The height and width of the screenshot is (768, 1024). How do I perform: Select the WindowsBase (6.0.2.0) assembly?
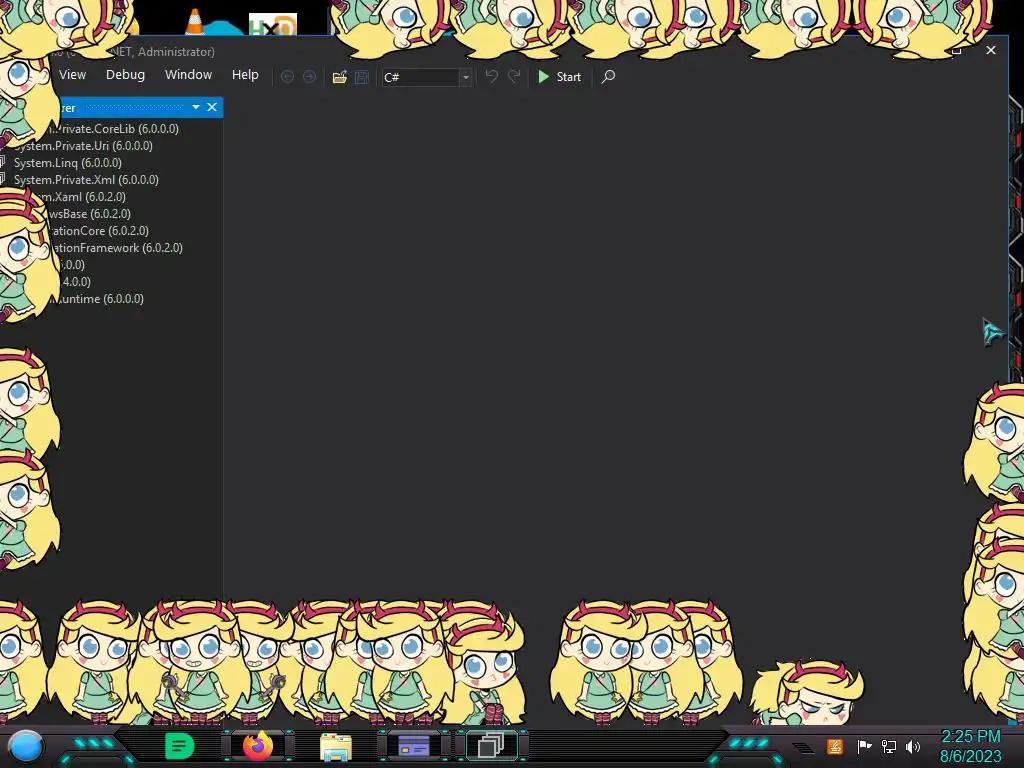click(x=89, y=214)
